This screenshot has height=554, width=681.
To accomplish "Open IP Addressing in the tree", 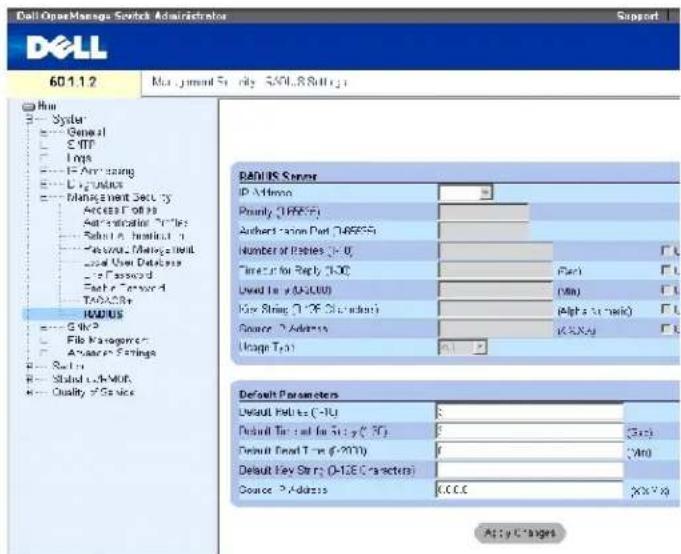I will (x=100, y=171).
